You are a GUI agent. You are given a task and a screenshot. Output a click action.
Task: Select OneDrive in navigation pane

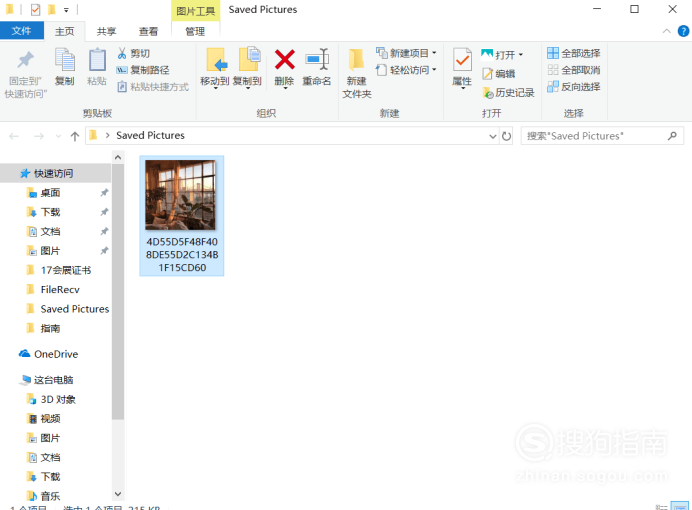pyautogui.click(x=56, y=354)
